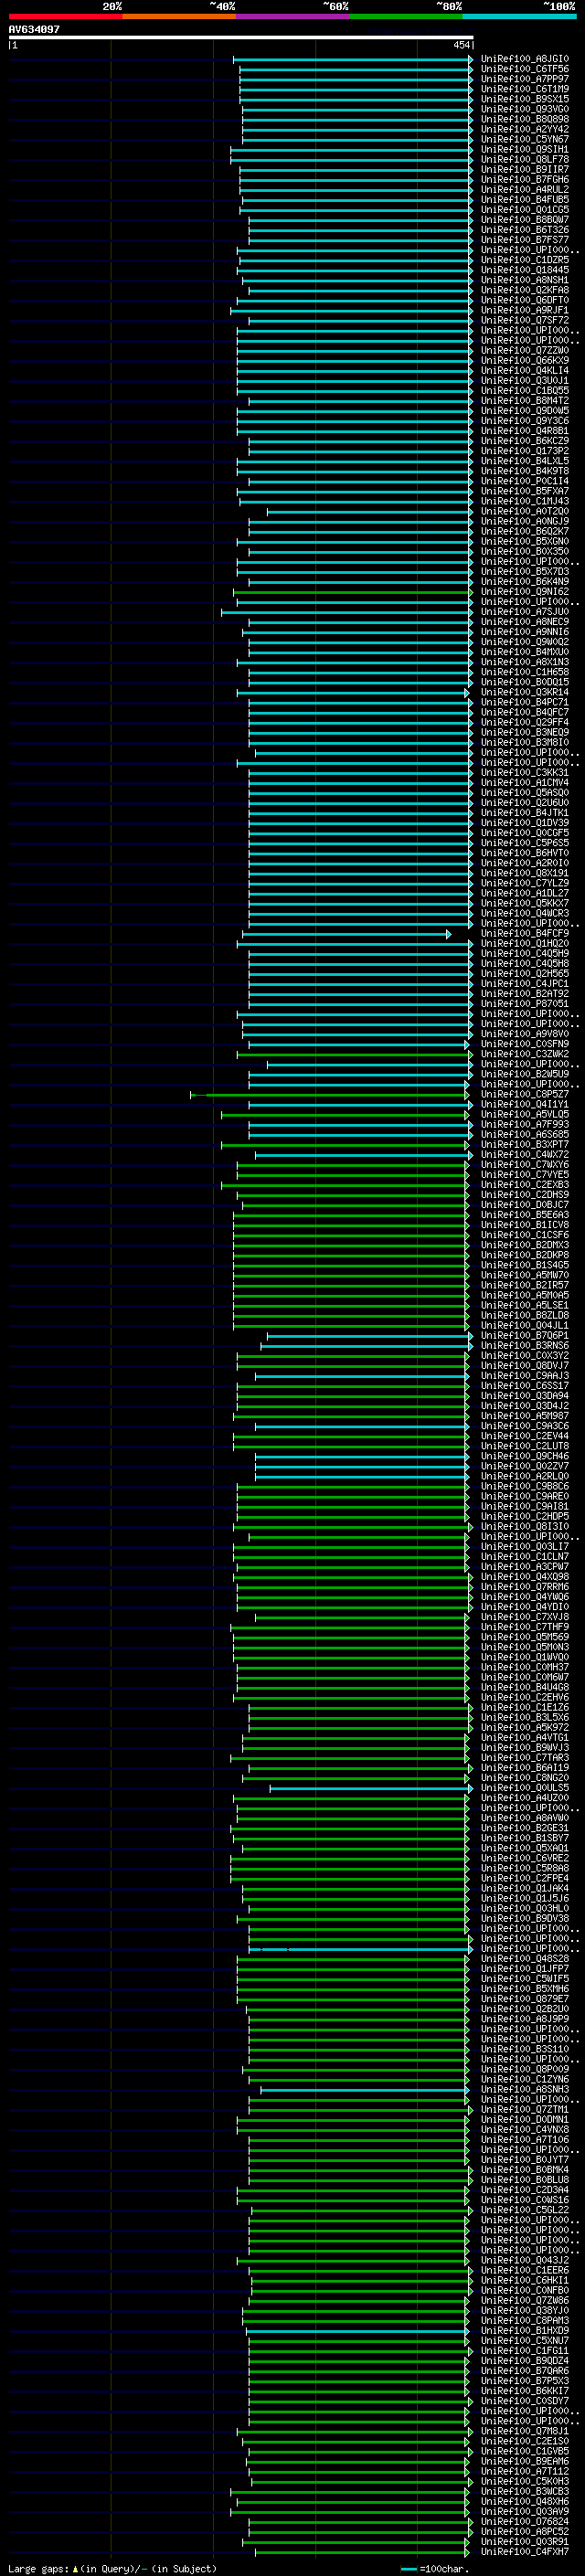Select UniRef100_C8P5Z7 label
Screen dimensions: 585x2576
(525, 1095)
